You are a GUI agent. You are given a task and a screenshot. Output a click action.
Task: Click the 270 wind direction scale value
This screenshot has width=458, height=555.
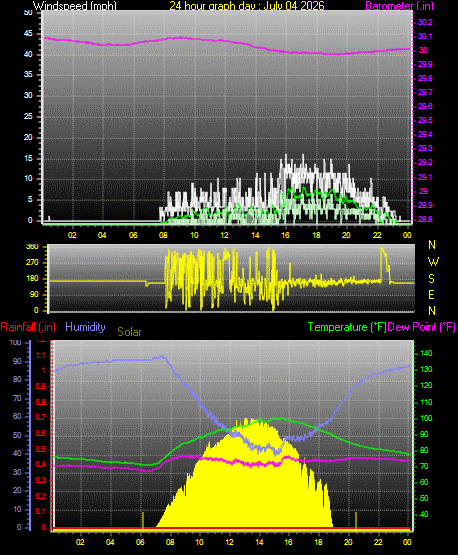[x=32, y=263]
